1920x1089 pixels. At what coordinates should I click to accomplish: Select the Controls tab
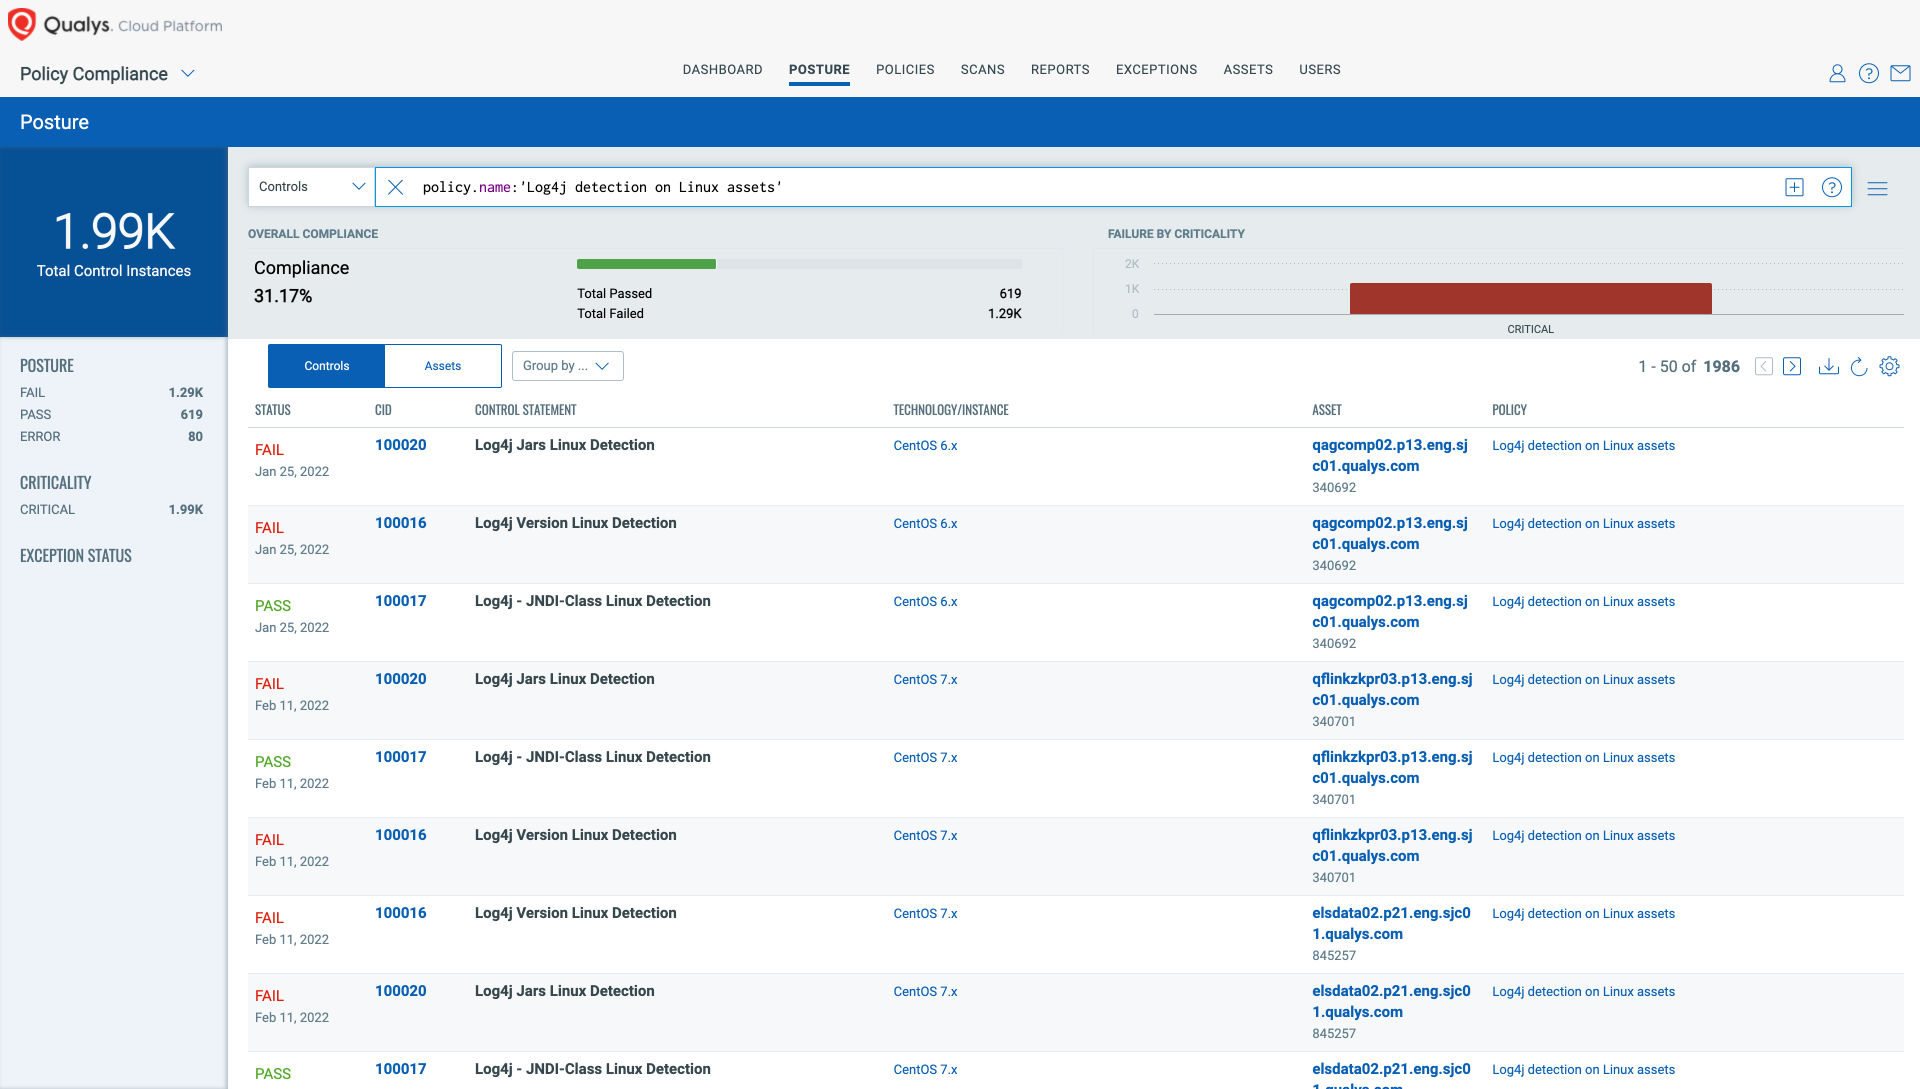[x=326, y=365]
